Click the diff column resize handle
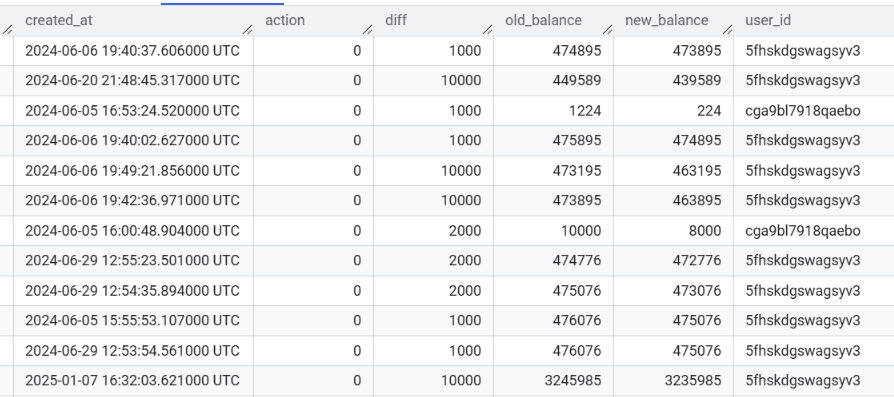This screenshot has width=894, height=397. pos(487,29)
